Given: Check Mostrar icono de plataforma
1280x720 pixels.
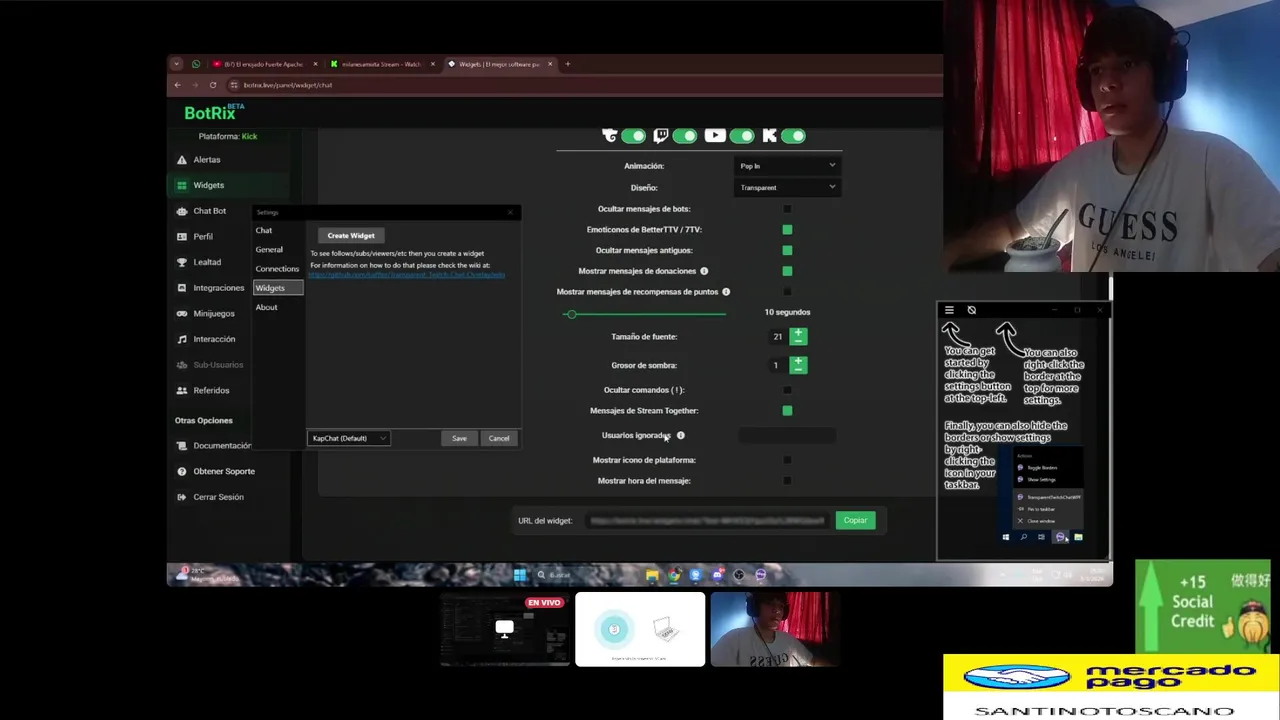Looking at the screenshot, I should point(787,460).
